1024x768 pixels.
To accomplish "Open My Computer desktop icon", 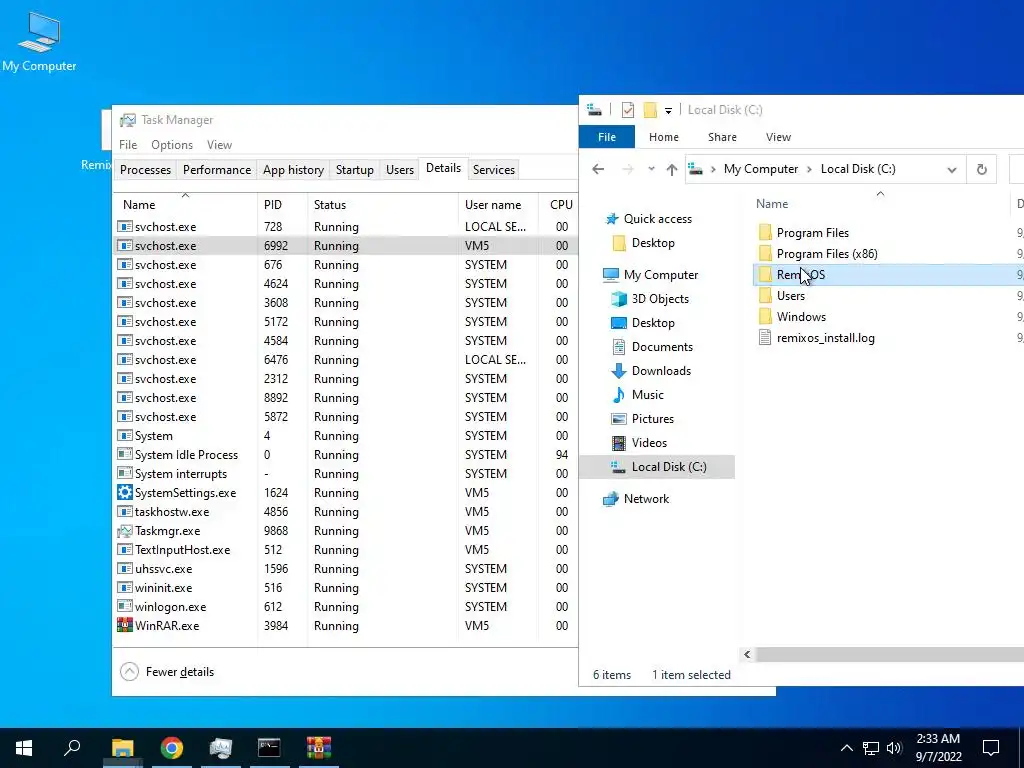I will [39, 40].
